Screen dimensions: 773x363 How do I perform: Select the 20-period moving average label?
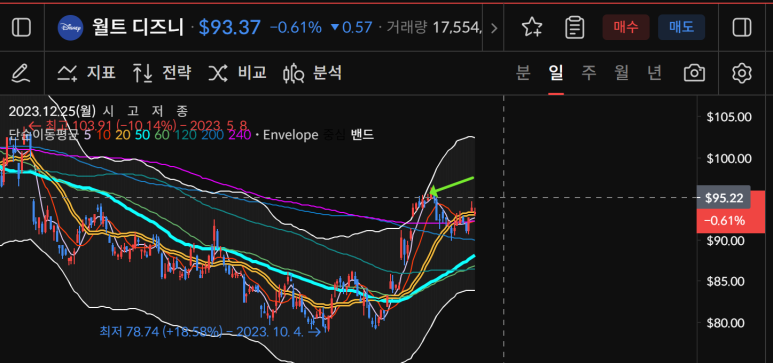[x=122, y=135]
